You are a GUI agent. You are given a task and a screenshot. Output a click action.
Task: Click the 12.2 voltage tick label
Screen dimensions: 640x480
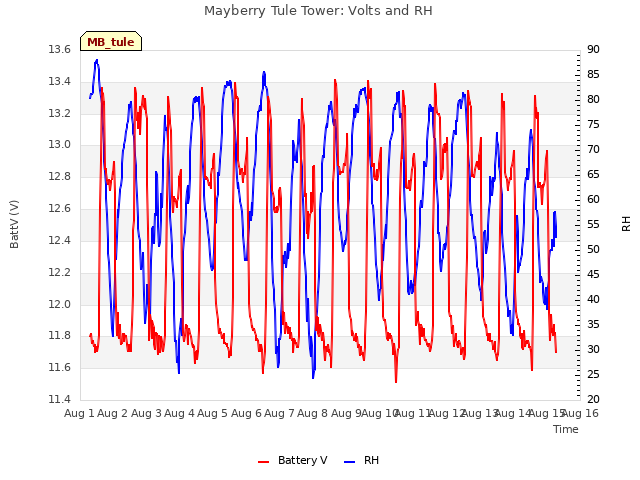tap(59, 272)
